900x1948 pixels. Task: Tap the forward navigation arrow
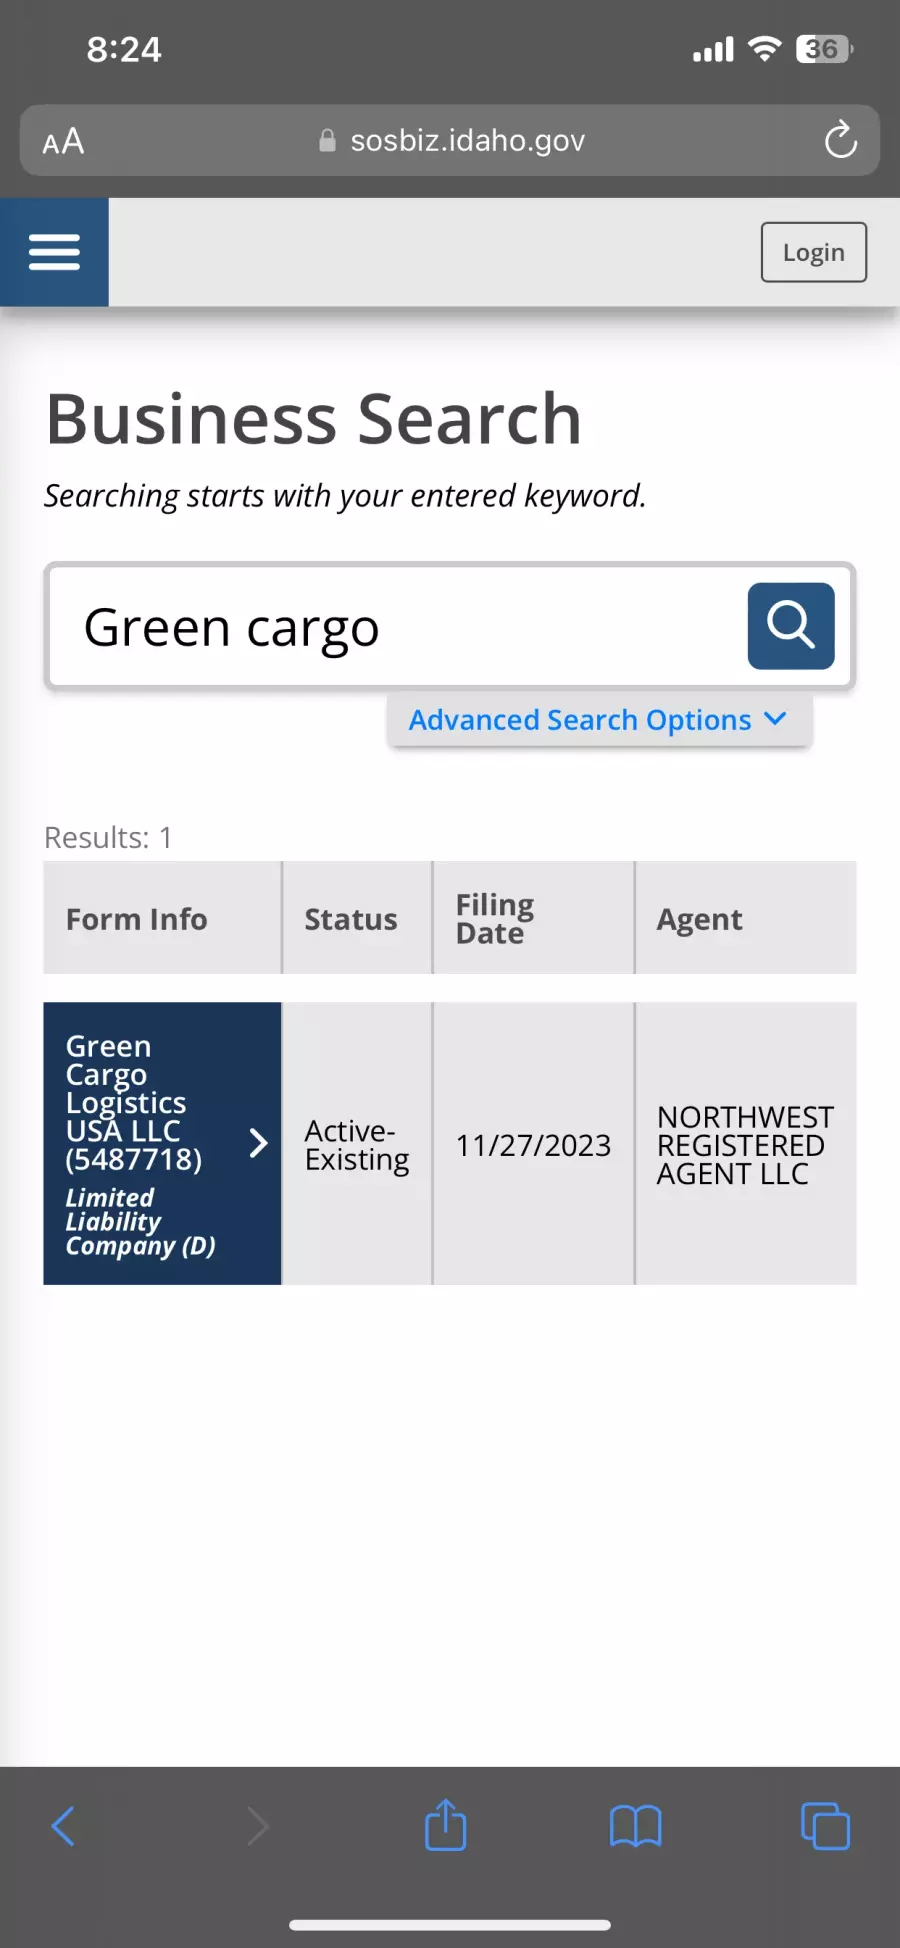(258, 1826)
